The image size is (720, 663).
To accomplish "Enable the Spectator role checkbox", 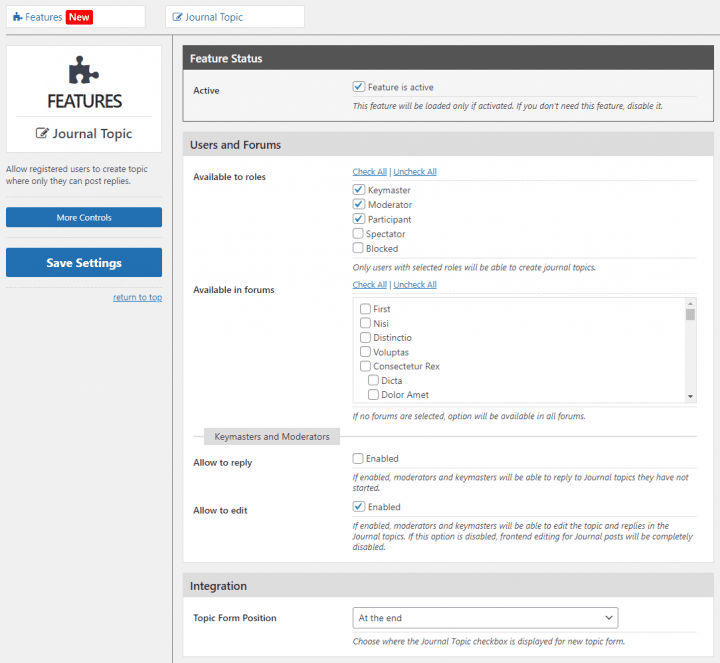I will tap(358, 233).
